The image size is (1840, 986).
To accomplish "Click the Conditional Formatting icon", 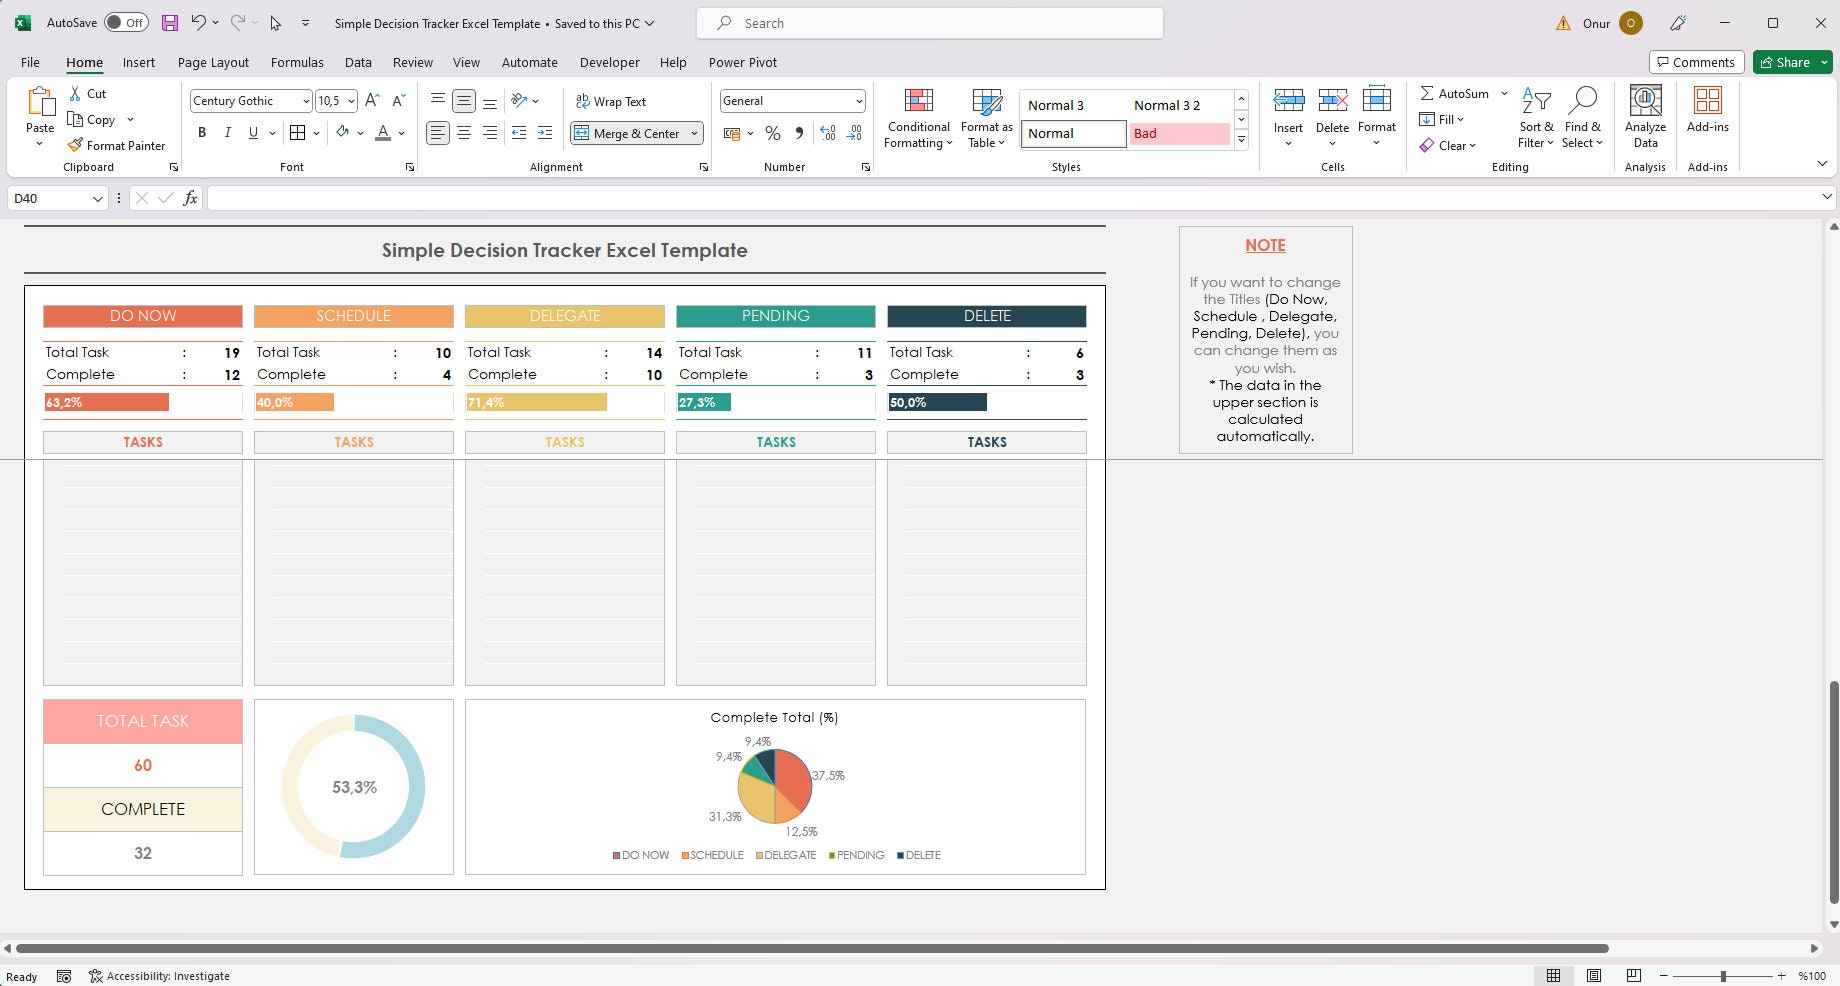I will click(917, 115).
